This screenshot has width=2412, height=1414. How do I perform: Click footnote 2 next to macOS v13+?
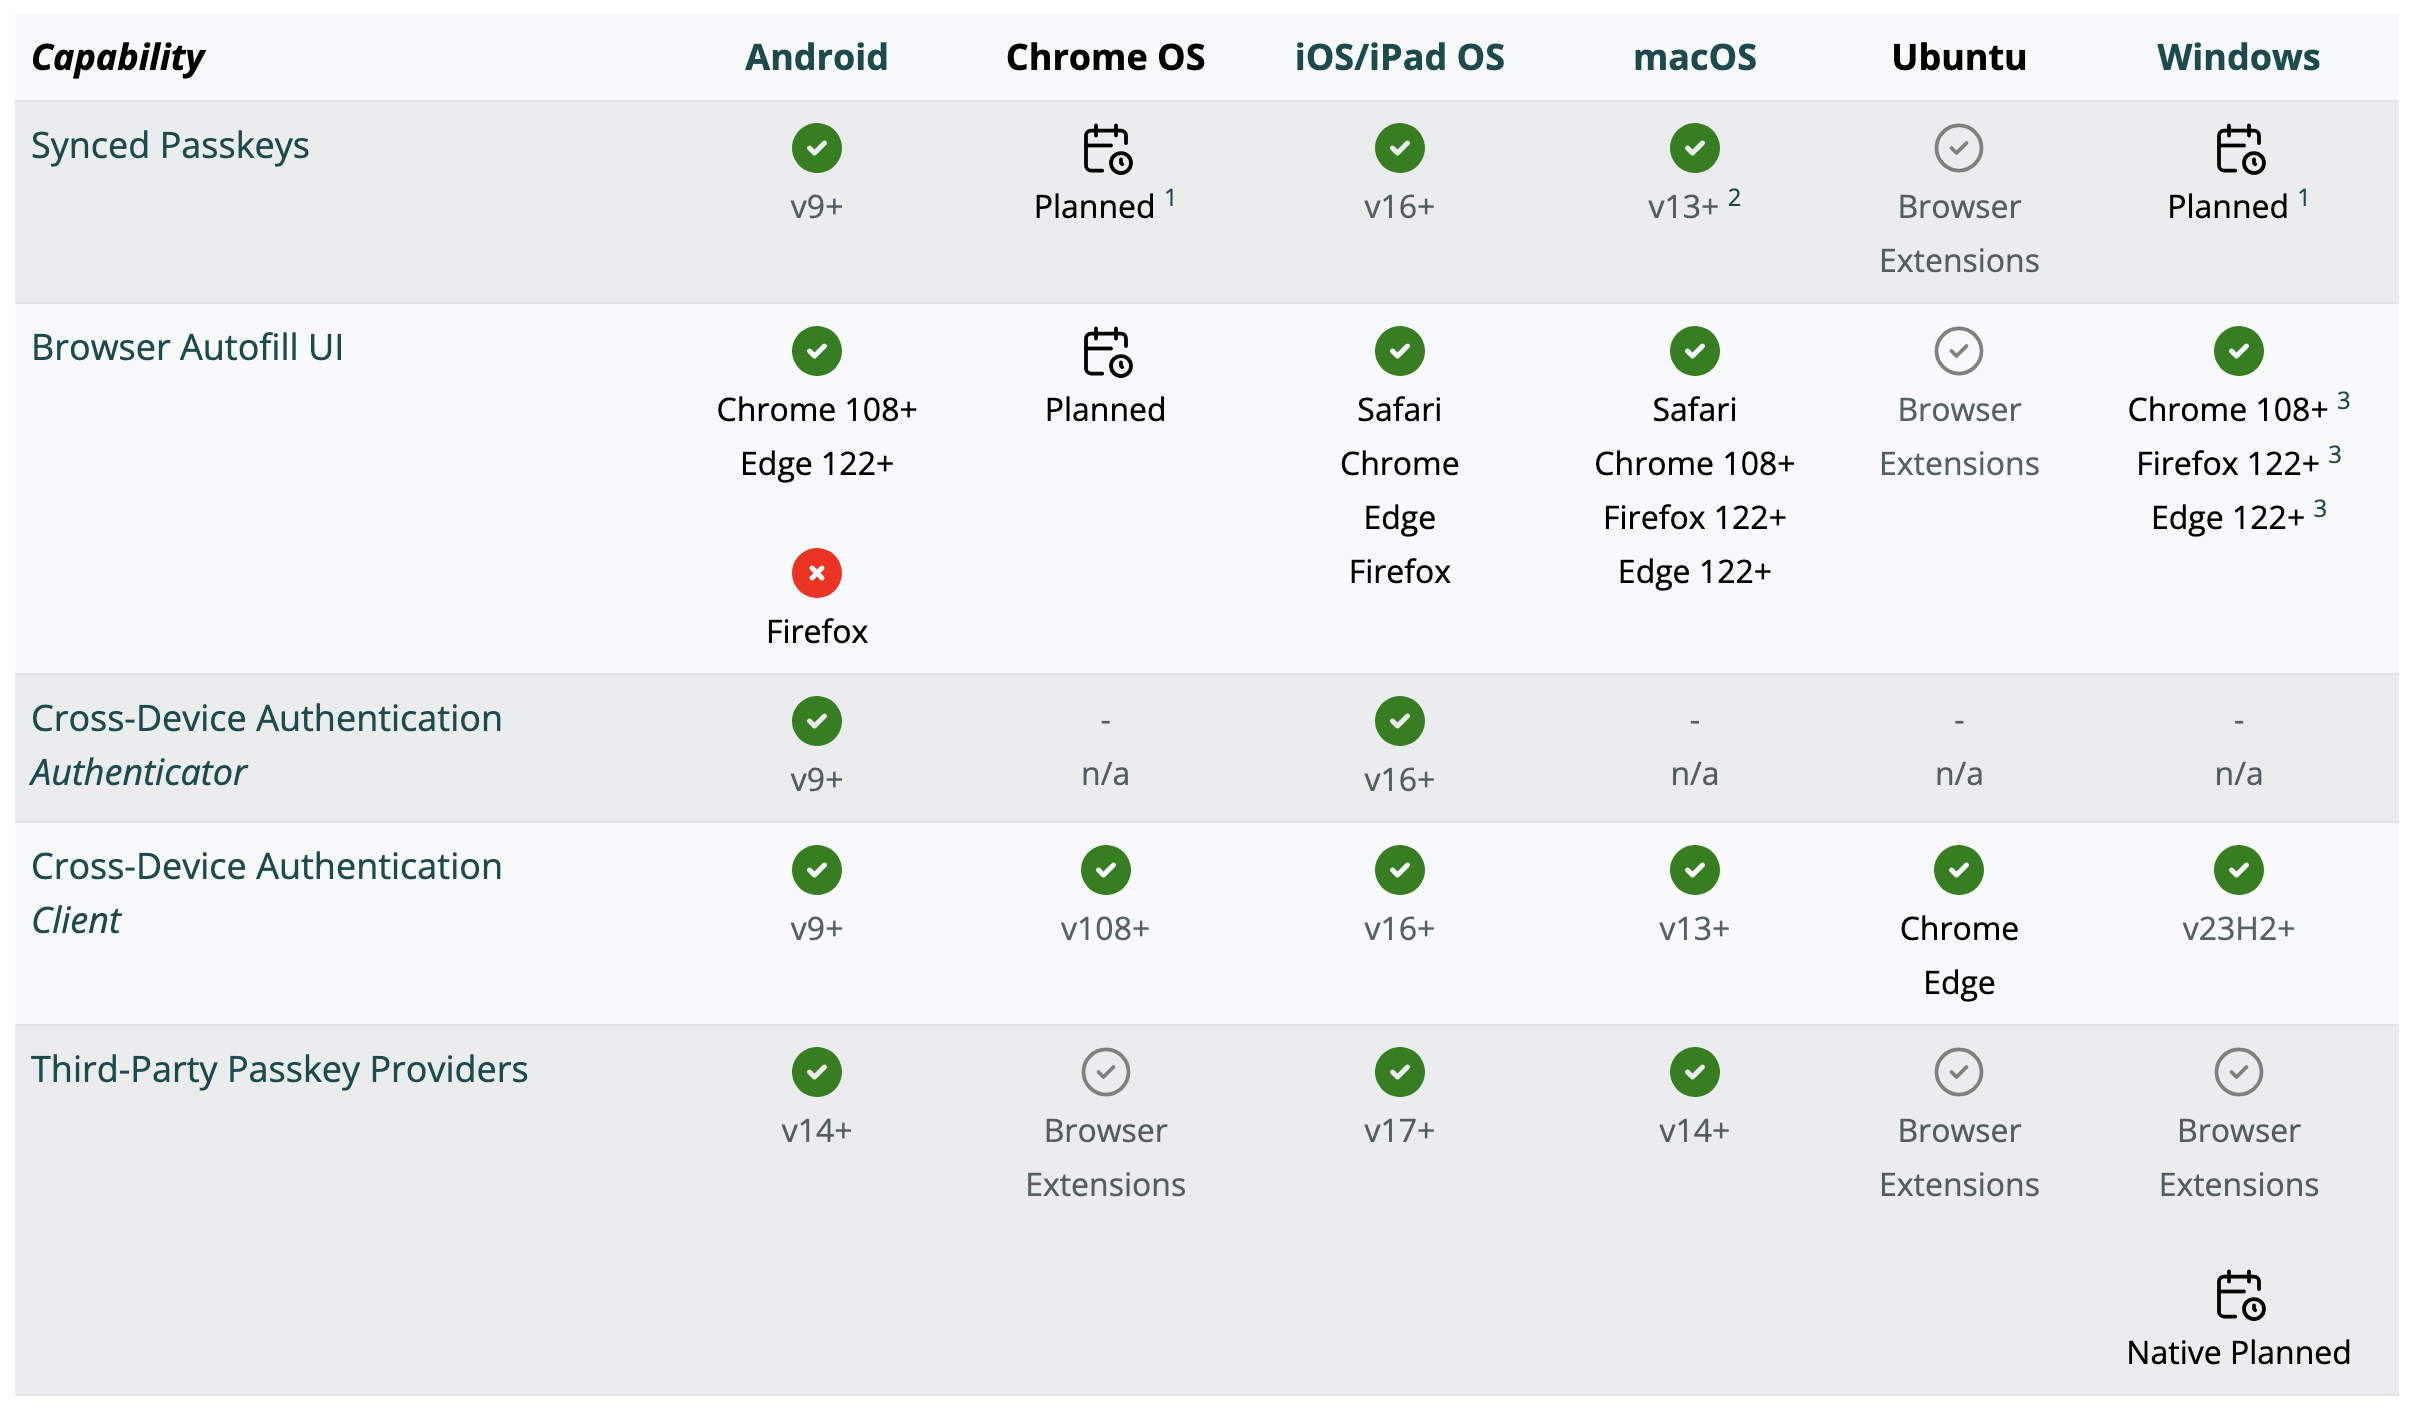tap(1735, 198)
